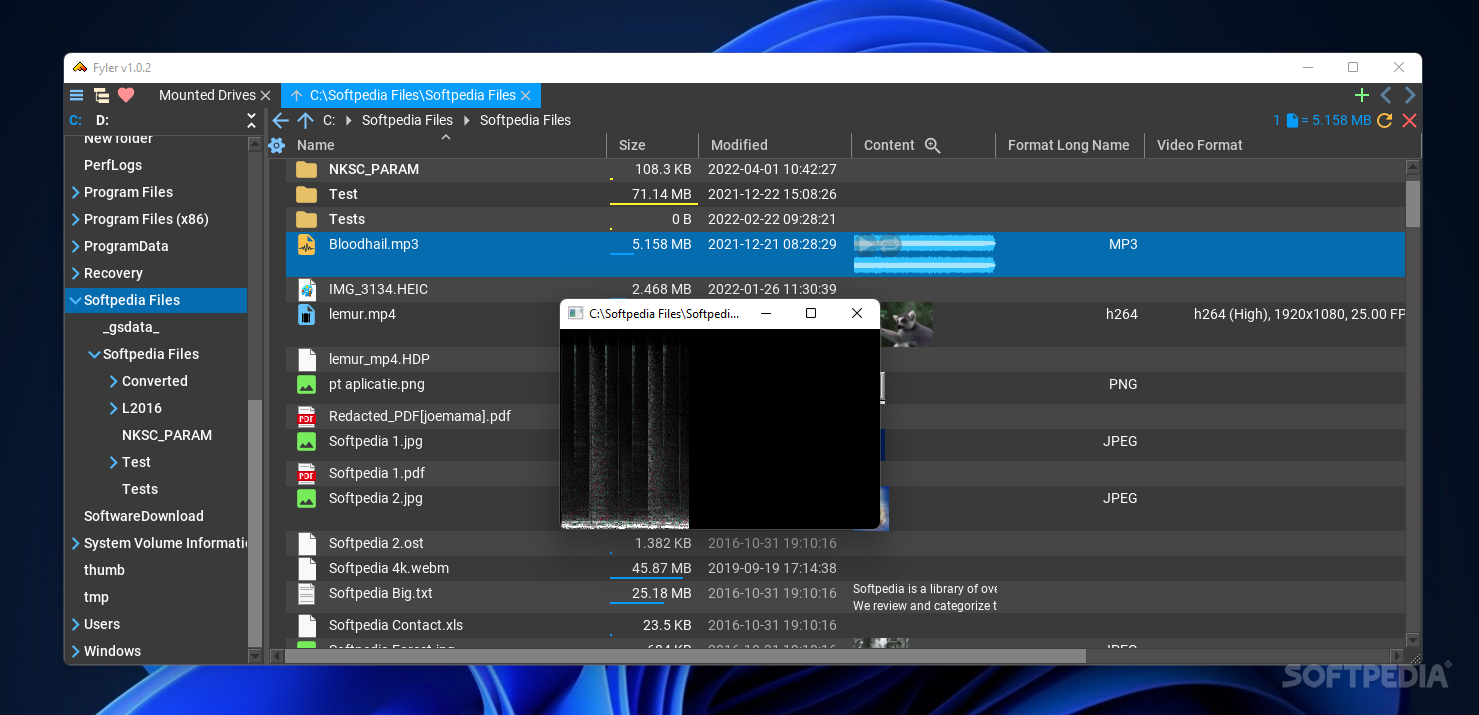Expand the Converted tree node
1479x715 pixels.
click(114, 381)
